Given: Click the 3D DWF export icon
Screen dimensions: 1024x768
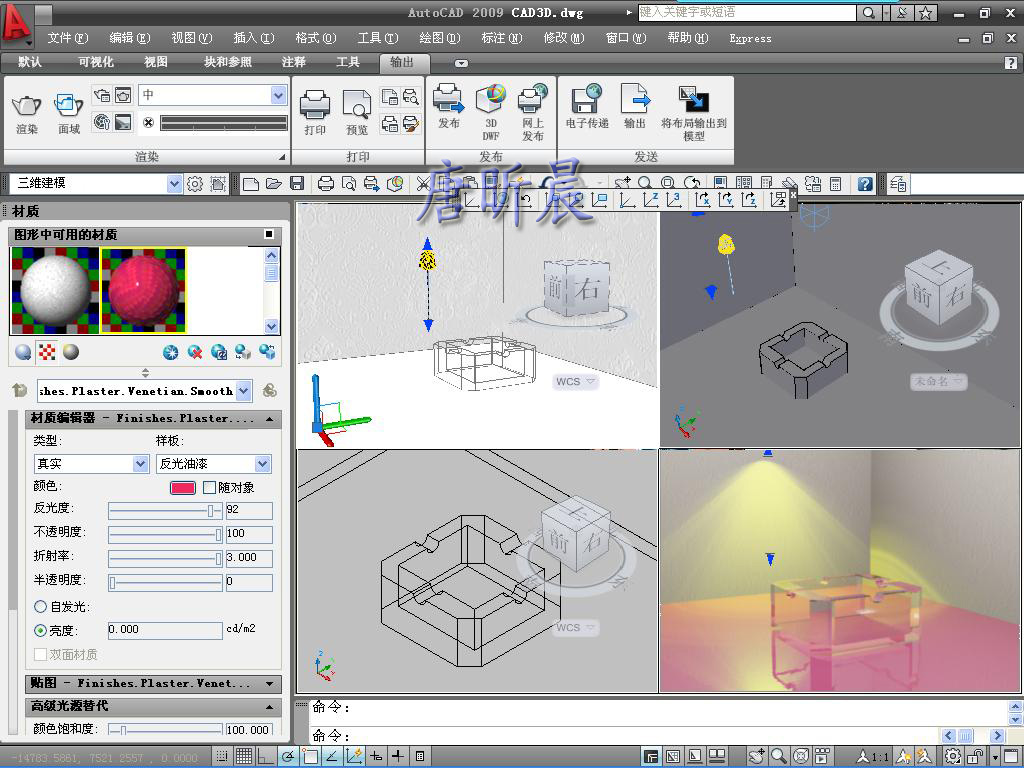Looking at the screenshot, I should point(491,99).
